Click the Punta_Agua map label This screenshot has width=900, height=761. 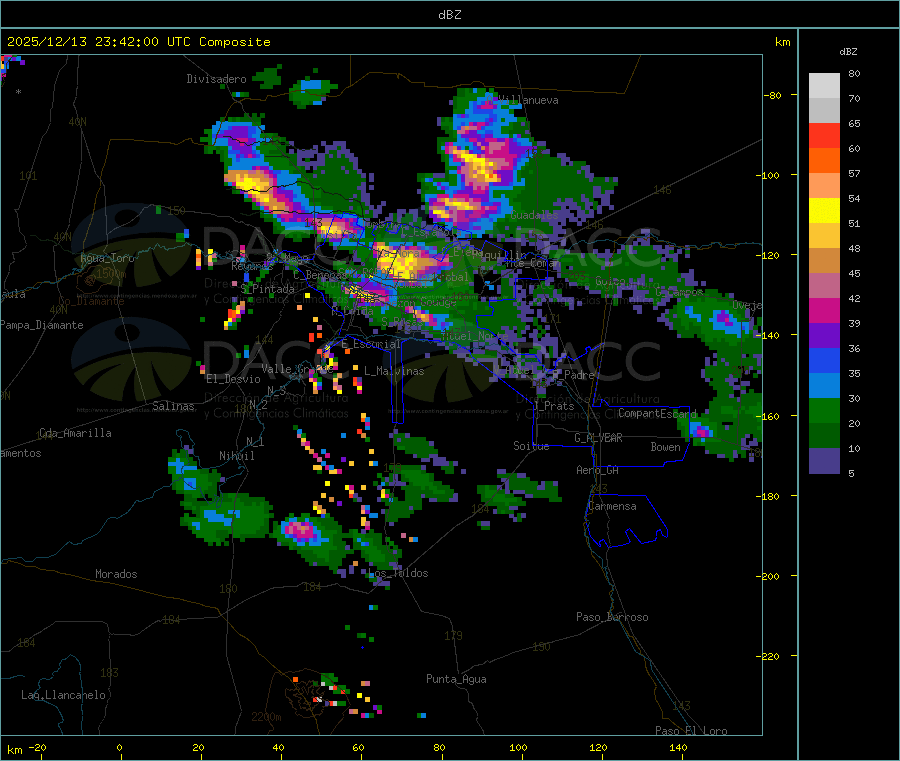[456, 680]
